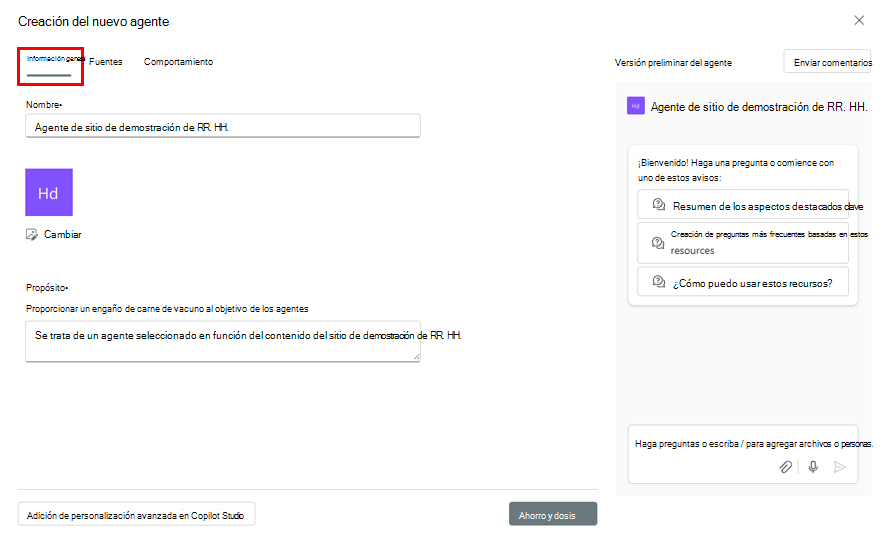Screen dimensions: 887x542
Task: Switch to the Fuentes tab
Action: tap(106, 62)
